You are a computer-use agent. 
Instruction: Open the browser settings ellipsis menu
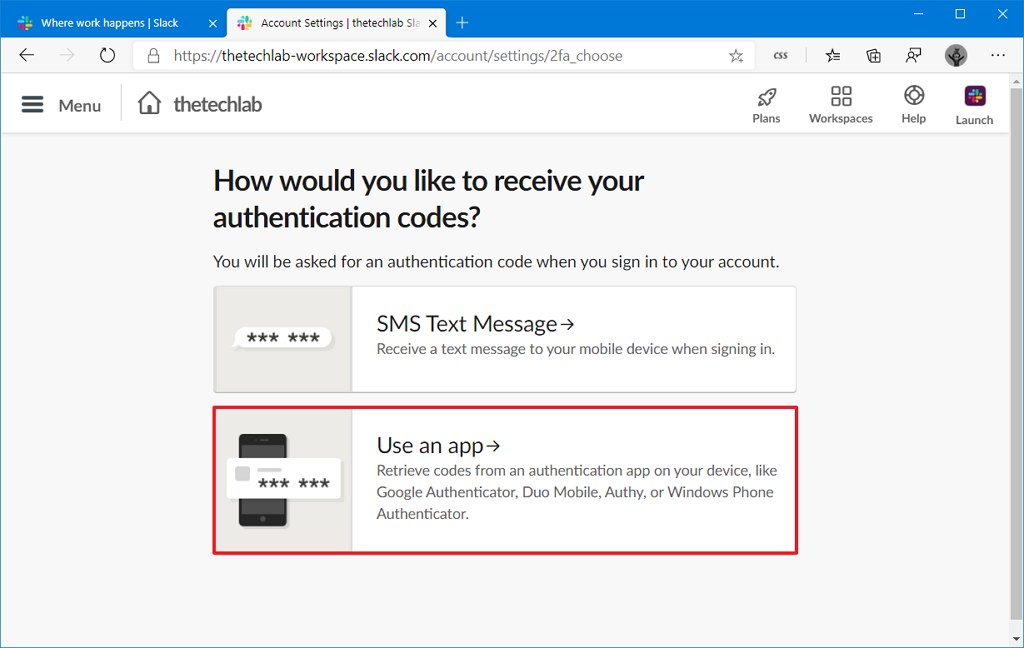pyautogui.click(x=998, y=56)
